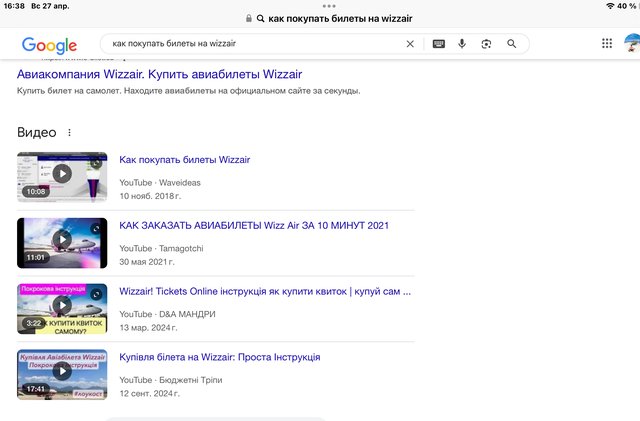
Task: Tap the preview icon on Tamagotchi thumbnail
Action: (x=96, y=229)
